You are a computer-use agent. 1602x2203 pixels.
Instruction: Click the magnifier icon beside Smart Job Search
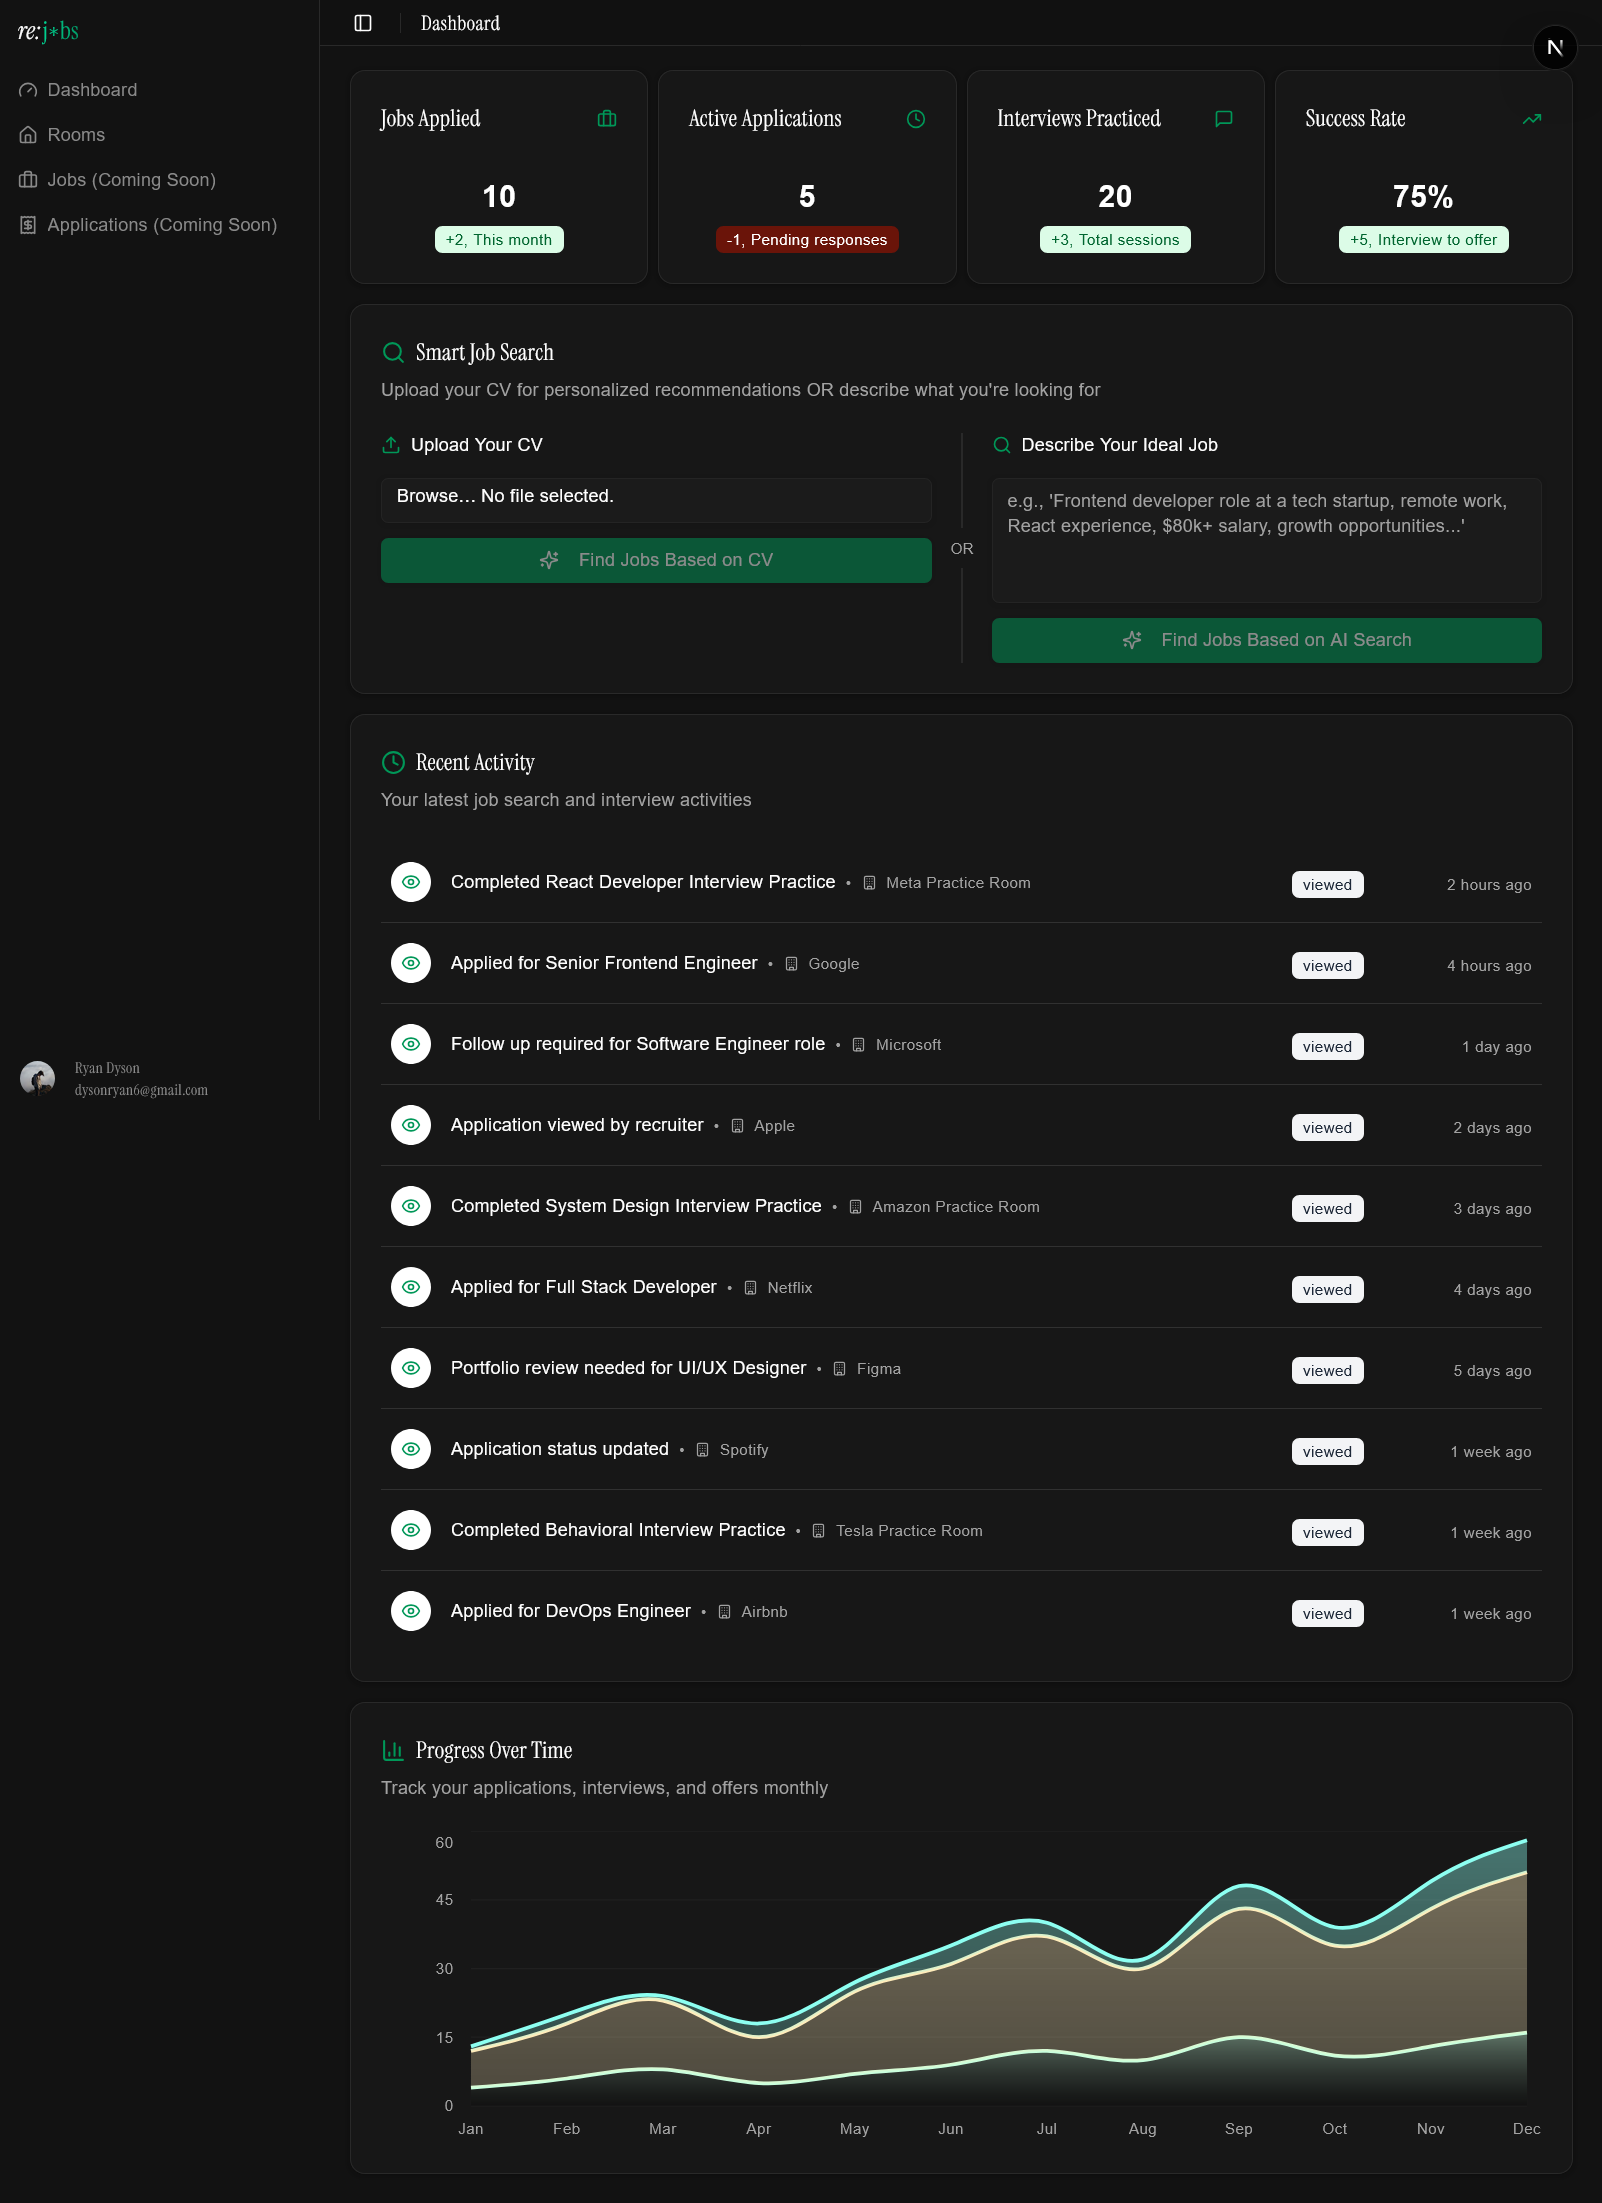[x=391, y=352]
